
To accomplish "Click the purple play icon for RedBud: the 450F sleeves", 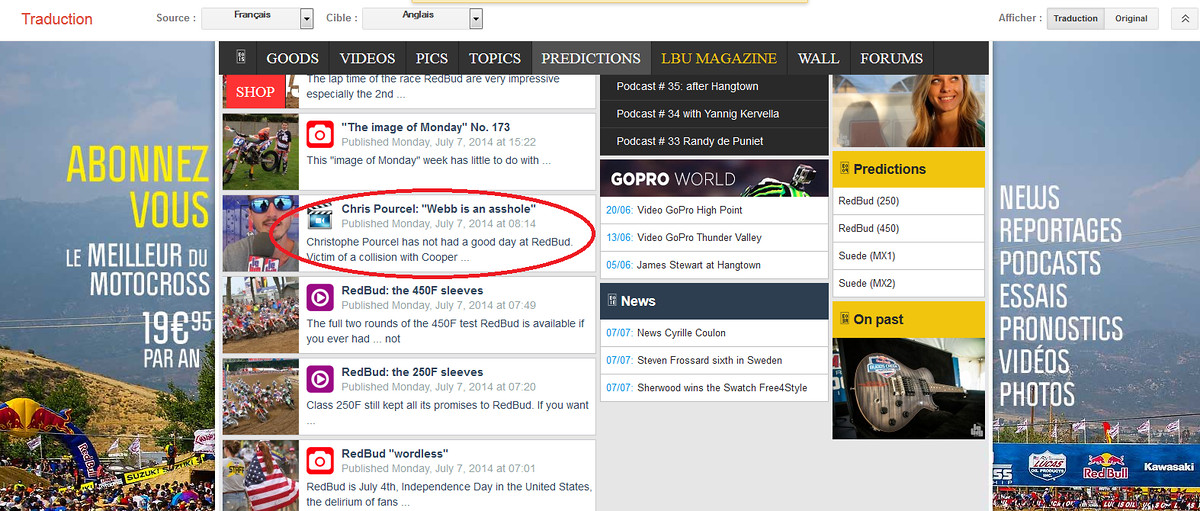I will tap(319, 297).
